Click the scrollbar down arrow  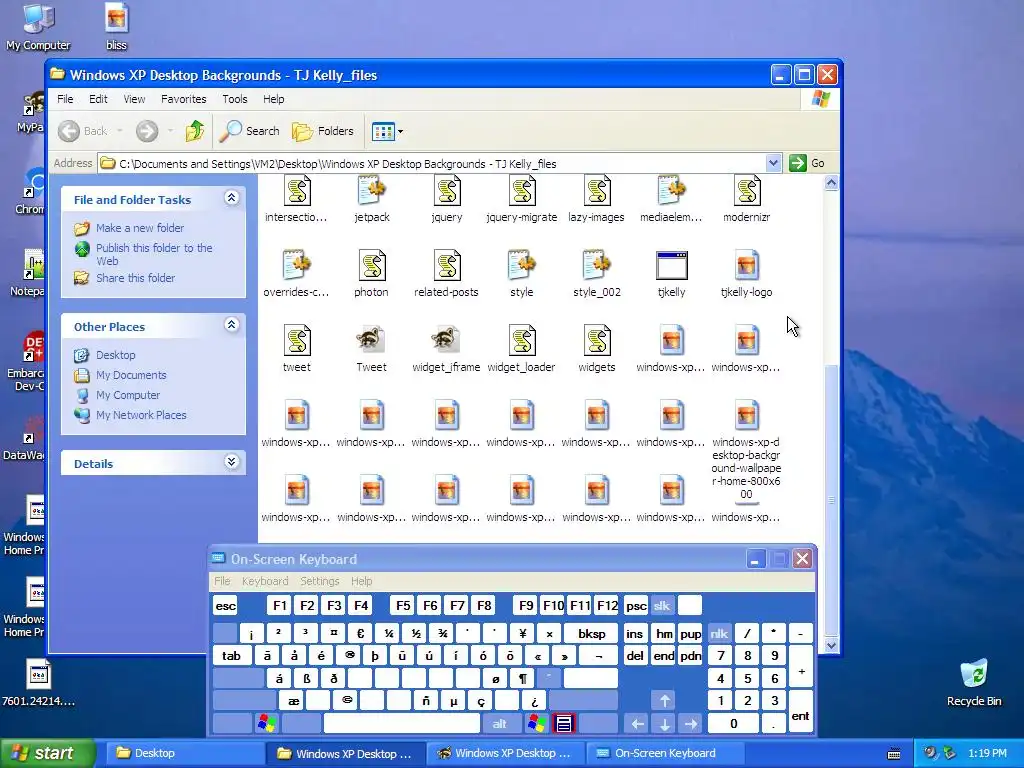click(831, 645)
